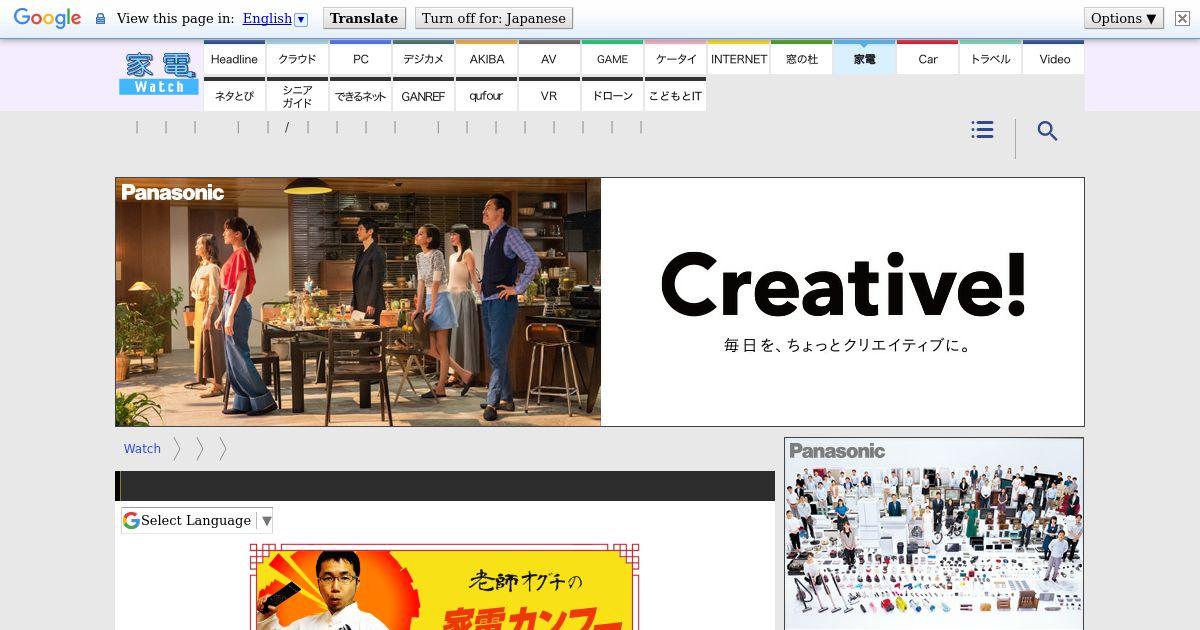Click the Translate button
The width and height of the screenshot is (1200, 630).
coord(364,18)
